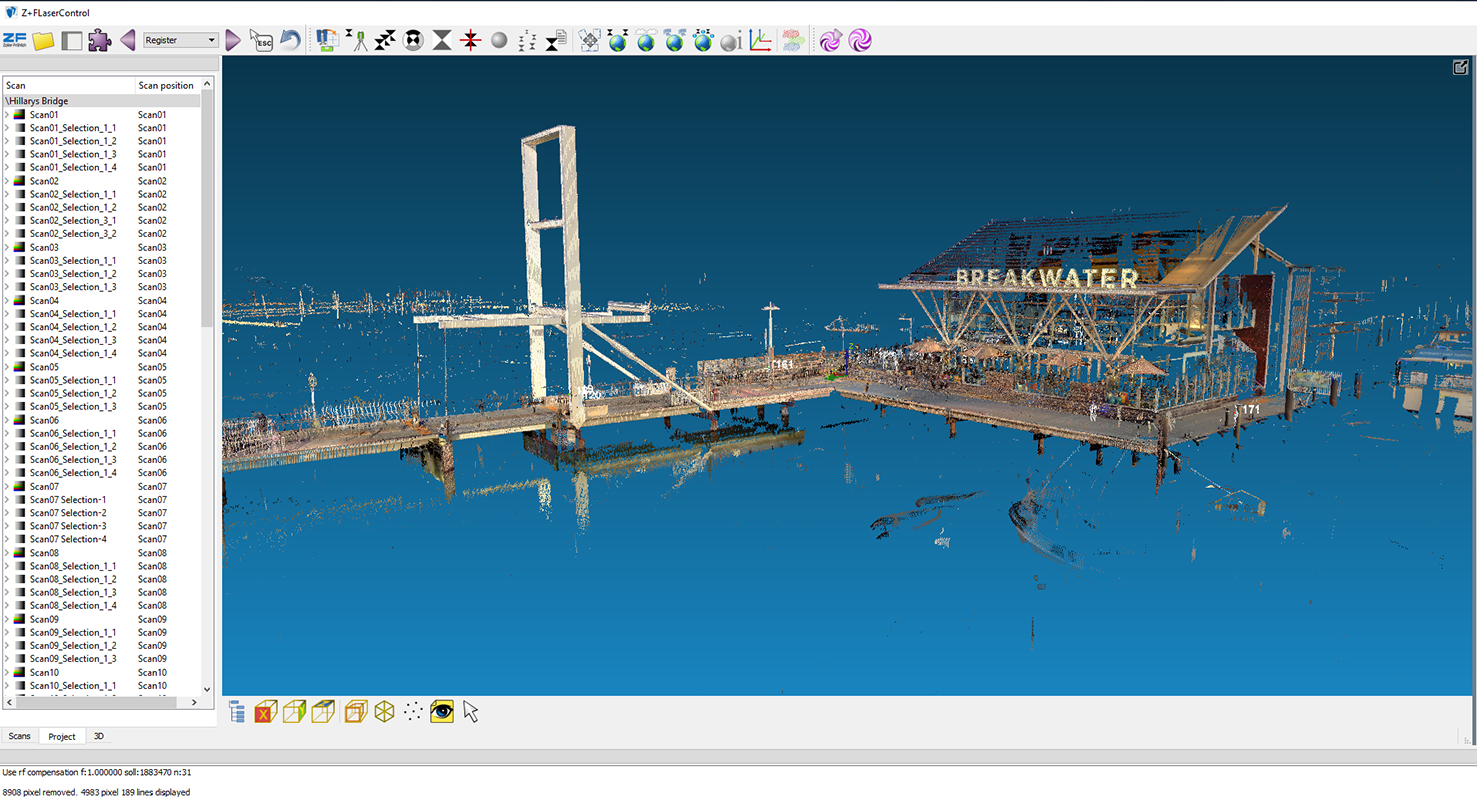Screen dimensions: 1477x800
Task: Expand the Scan02 tree node
Action: click(x=7, y=181)
